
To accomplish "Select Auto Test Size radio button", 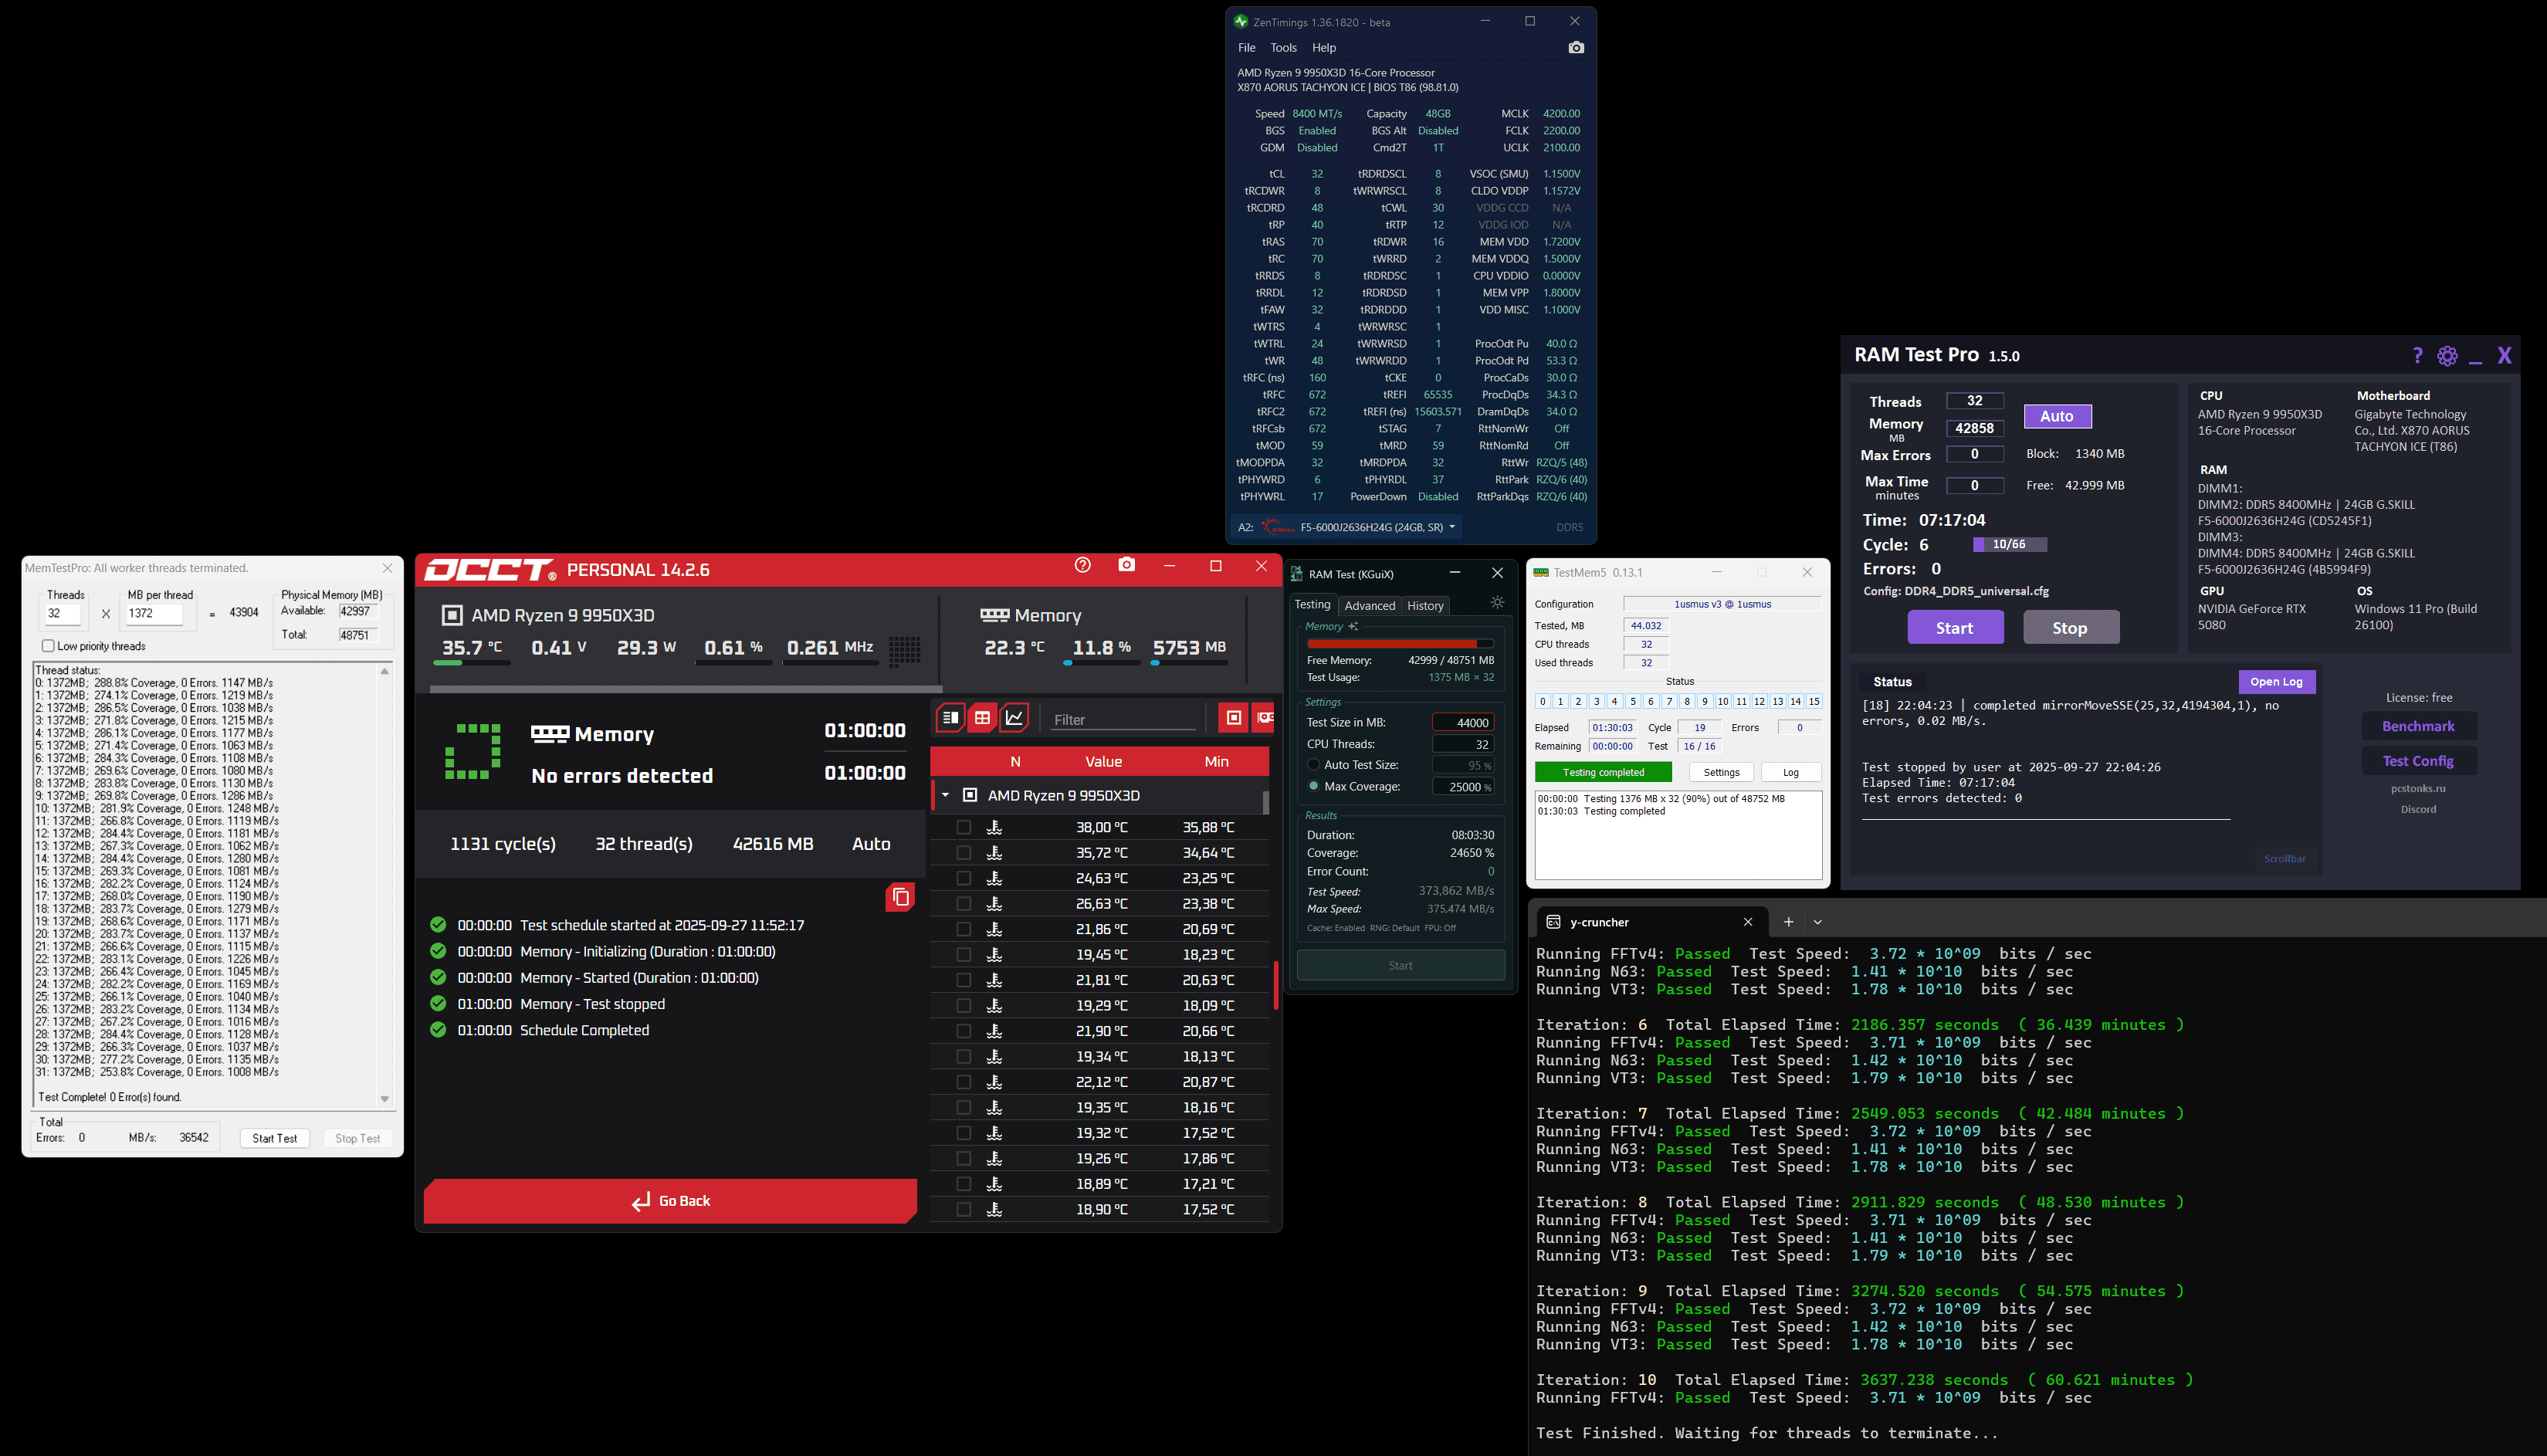I will pos(1313,765).
